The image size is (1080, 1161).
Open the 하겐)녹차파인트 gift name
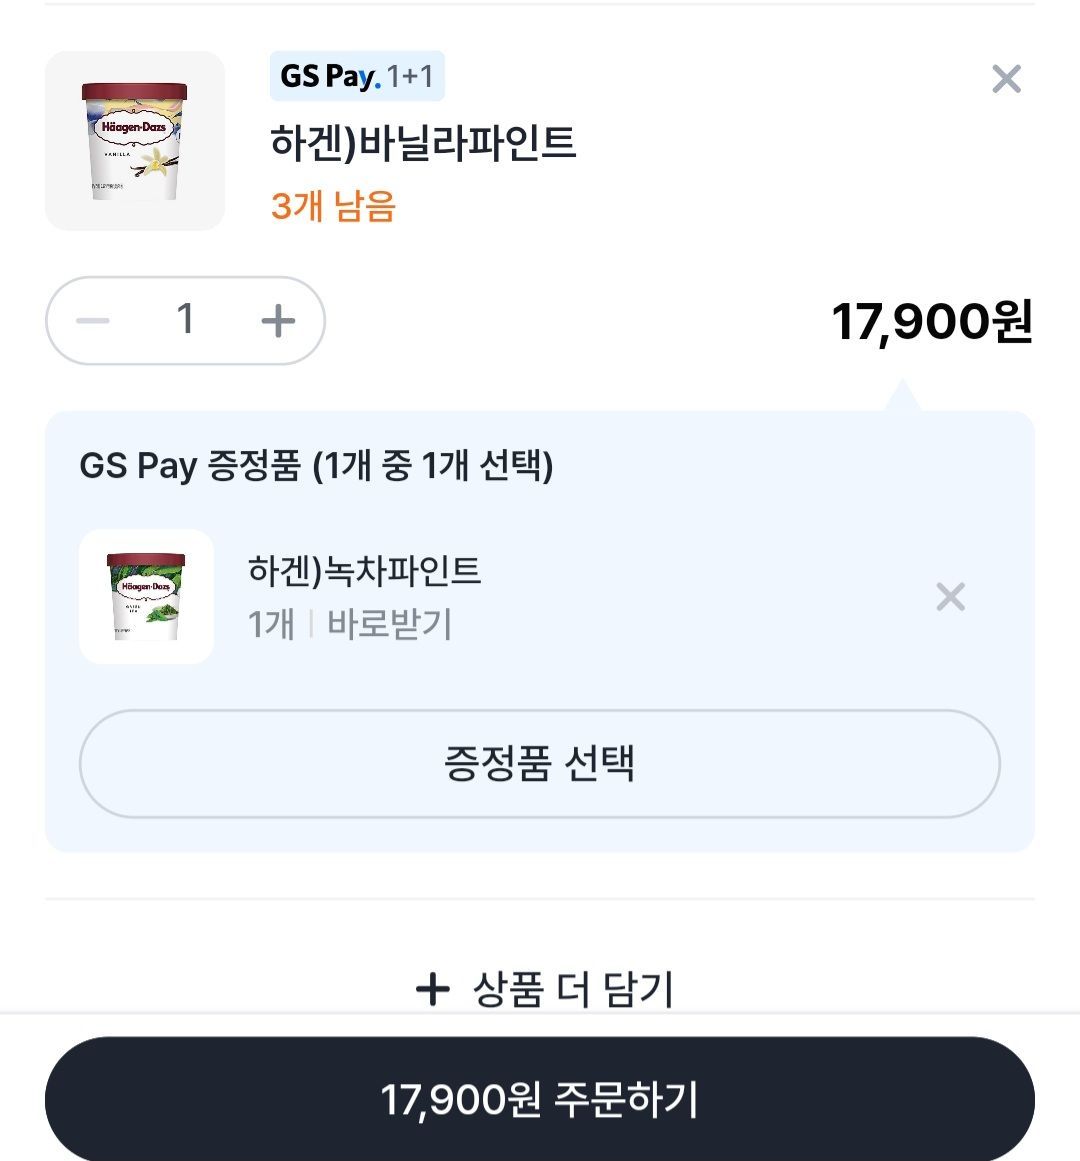tap(364, 570)
